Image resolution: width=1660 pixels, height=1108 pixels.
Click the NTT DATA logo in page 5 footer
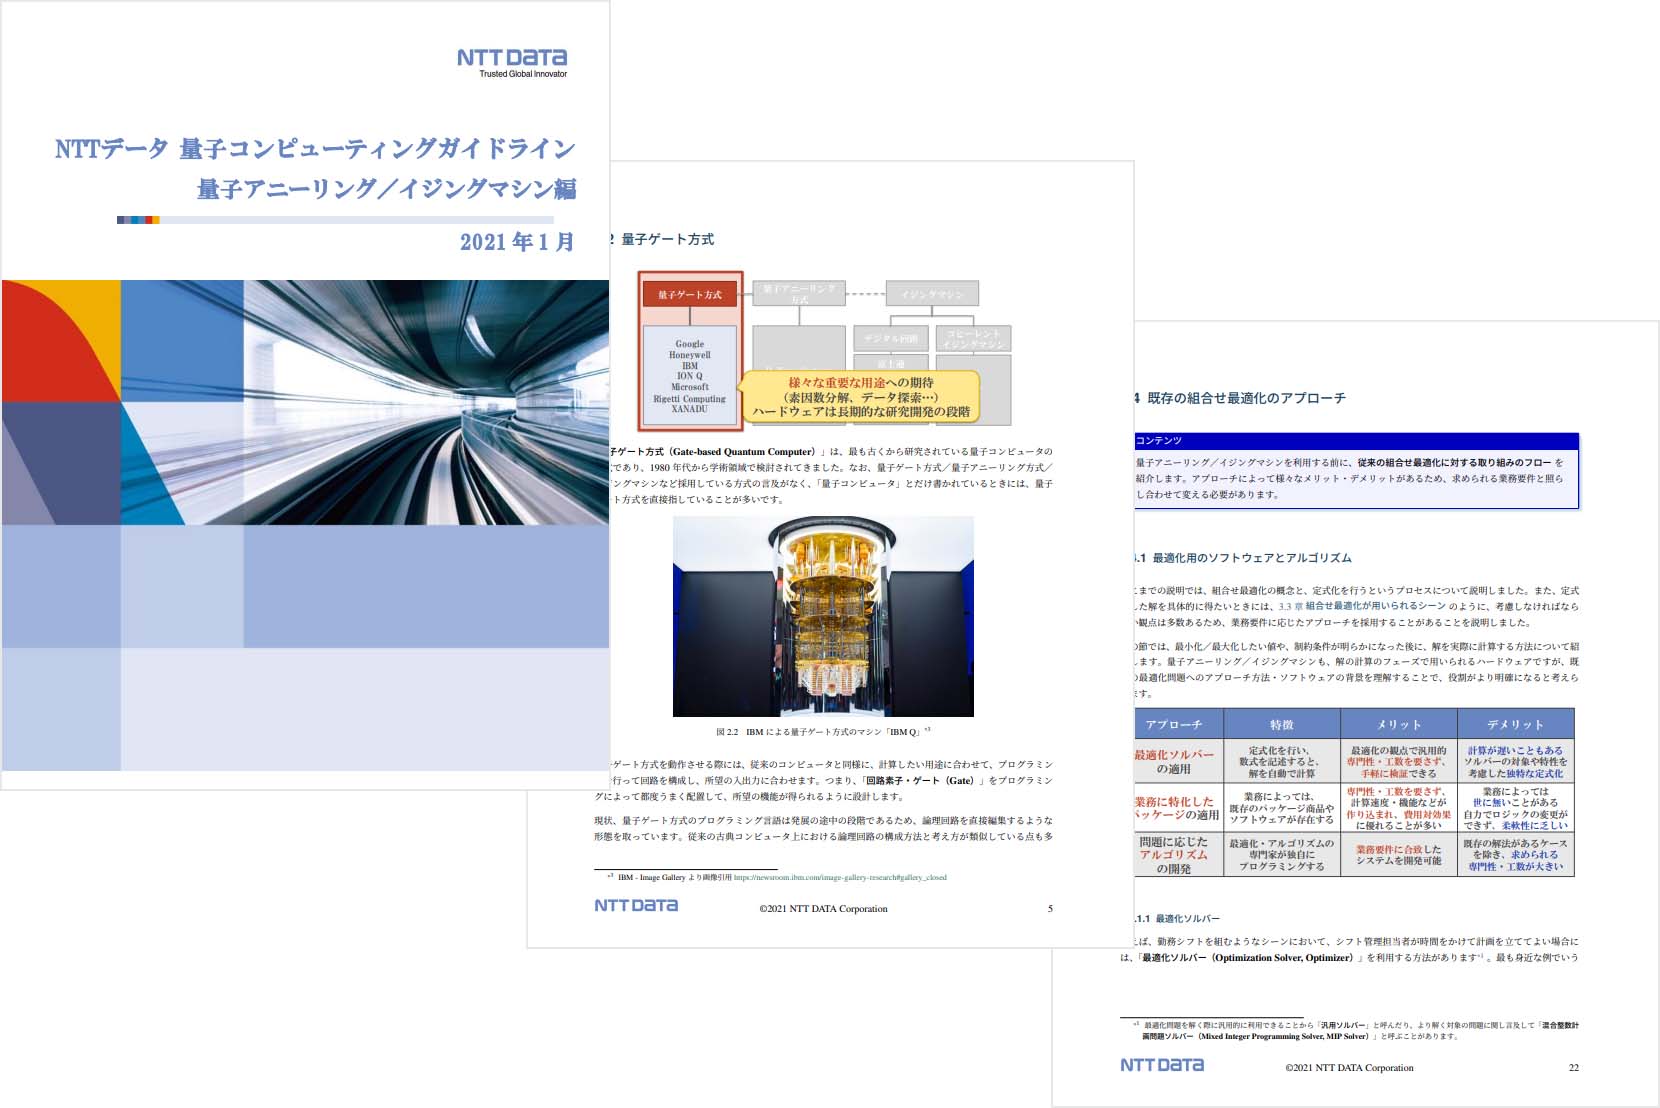coord(636,906)
